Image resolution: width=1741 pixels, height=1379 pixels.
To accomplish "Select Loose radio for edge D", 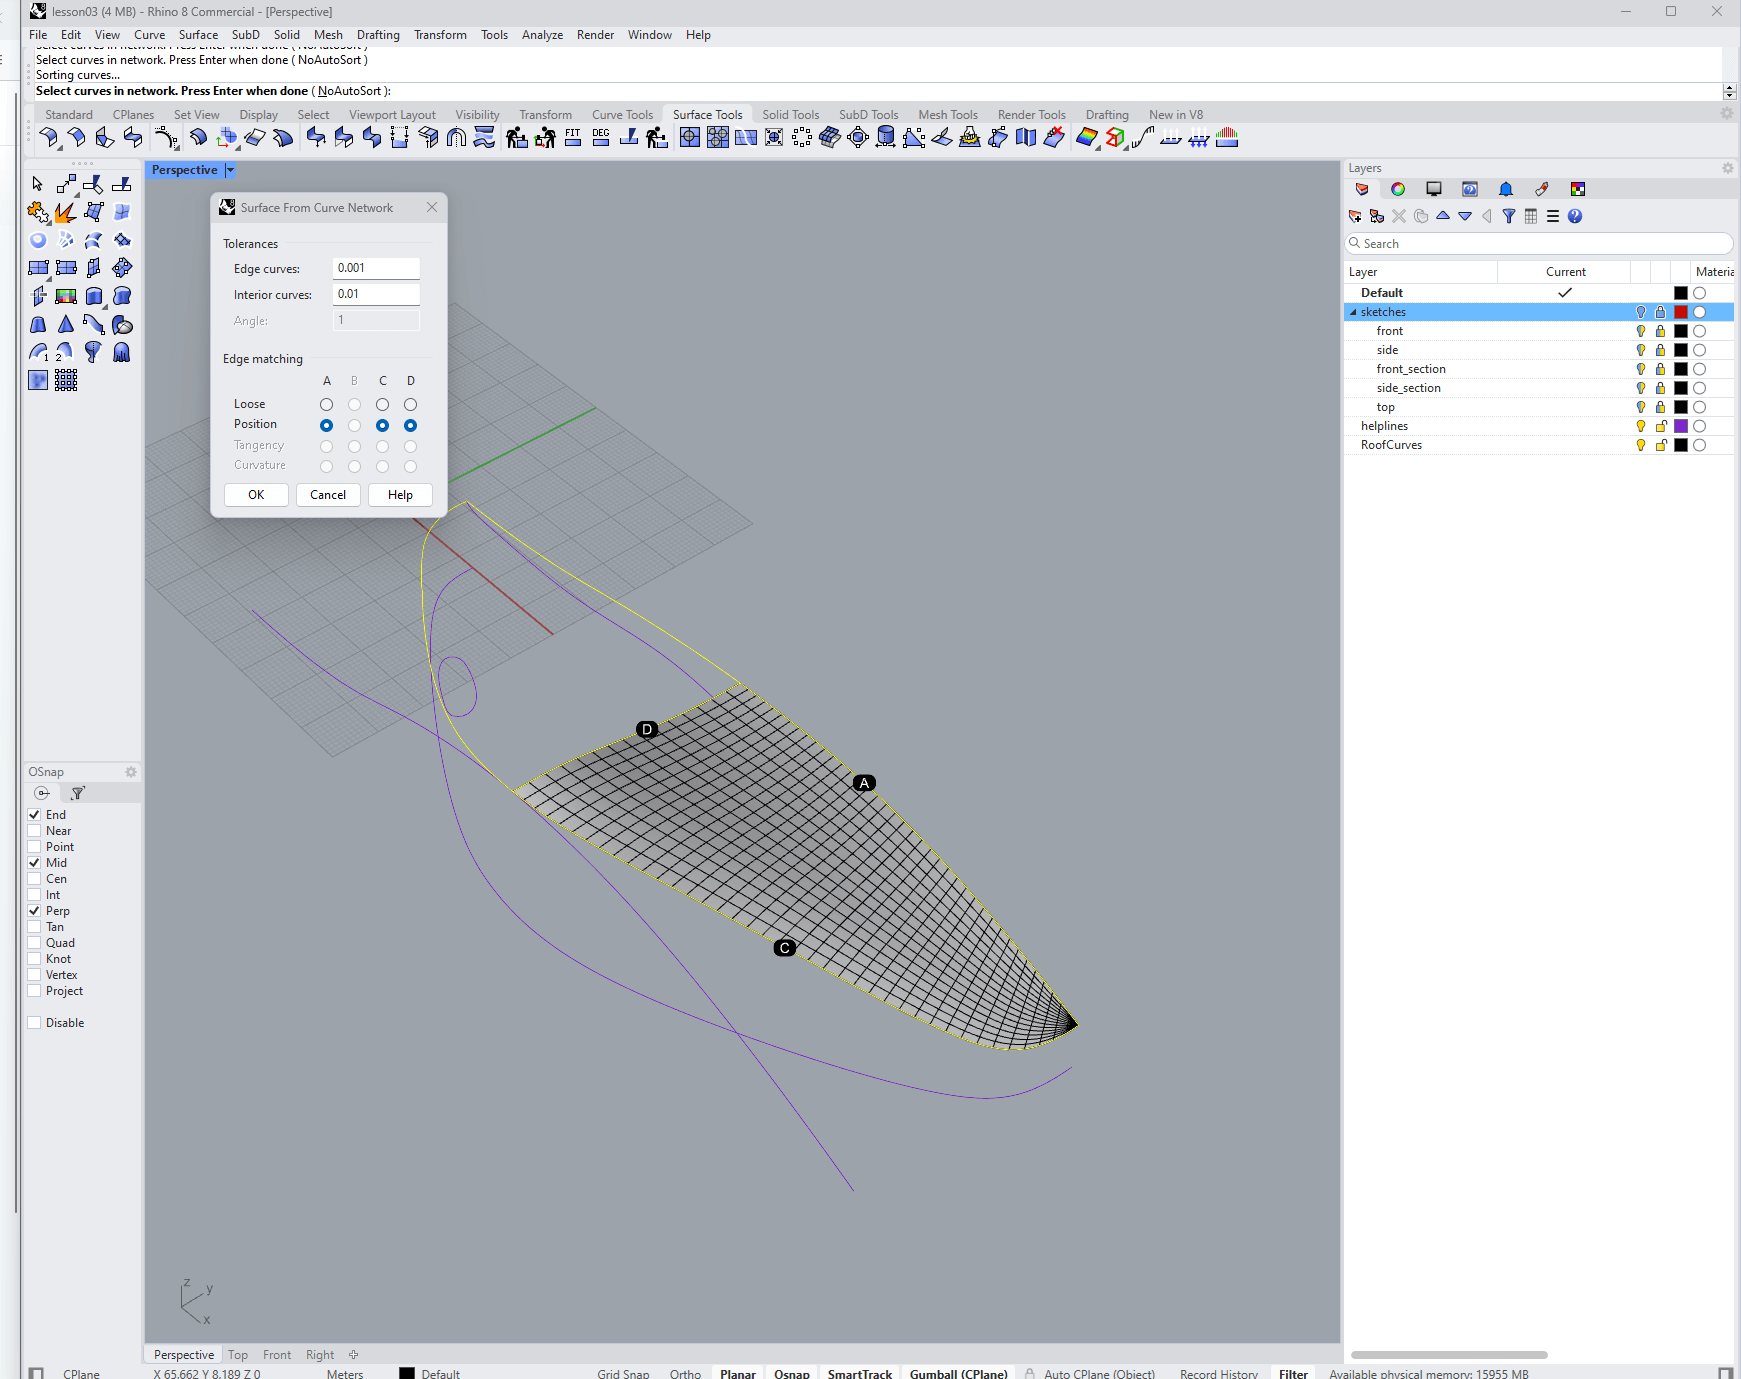I will pyautogui.click(x=410, y=404).
